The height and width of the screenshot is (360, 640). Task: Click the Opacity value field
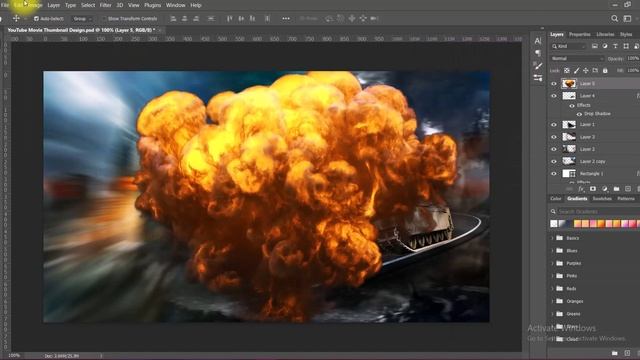(x=633, y=59)
